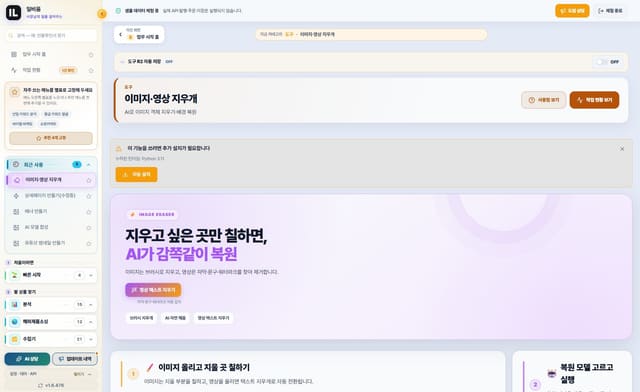Expand the settings row at the sidebar bottom

pos(51,374)
